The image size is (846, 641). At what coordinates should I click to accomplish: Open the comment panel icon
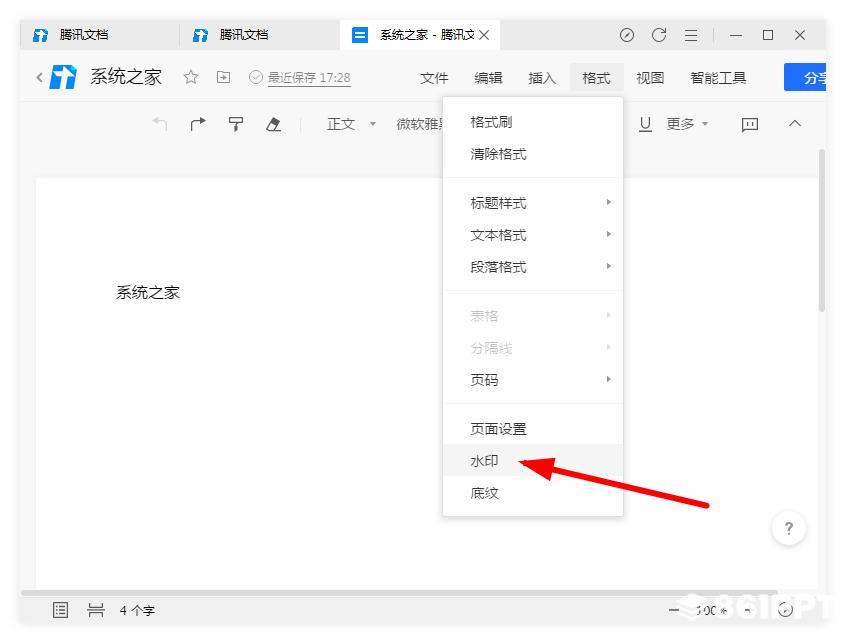pyautogui.click(x=749, y=125)
